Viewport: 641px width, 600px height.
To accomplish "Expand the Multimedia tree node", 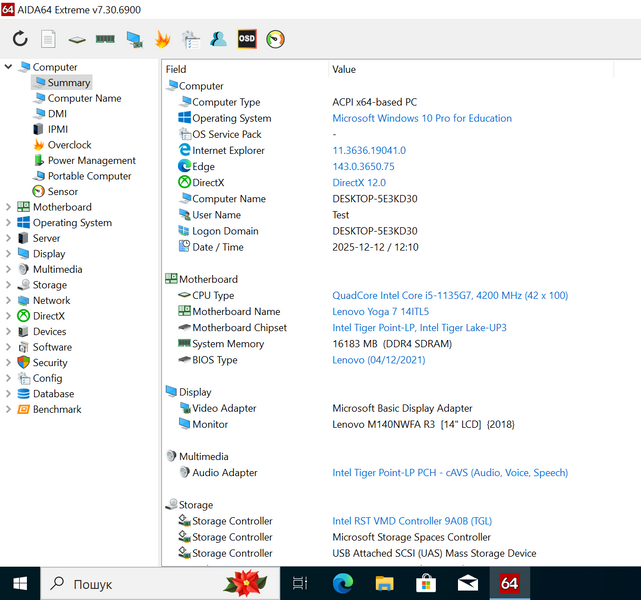I will (8, 269).
